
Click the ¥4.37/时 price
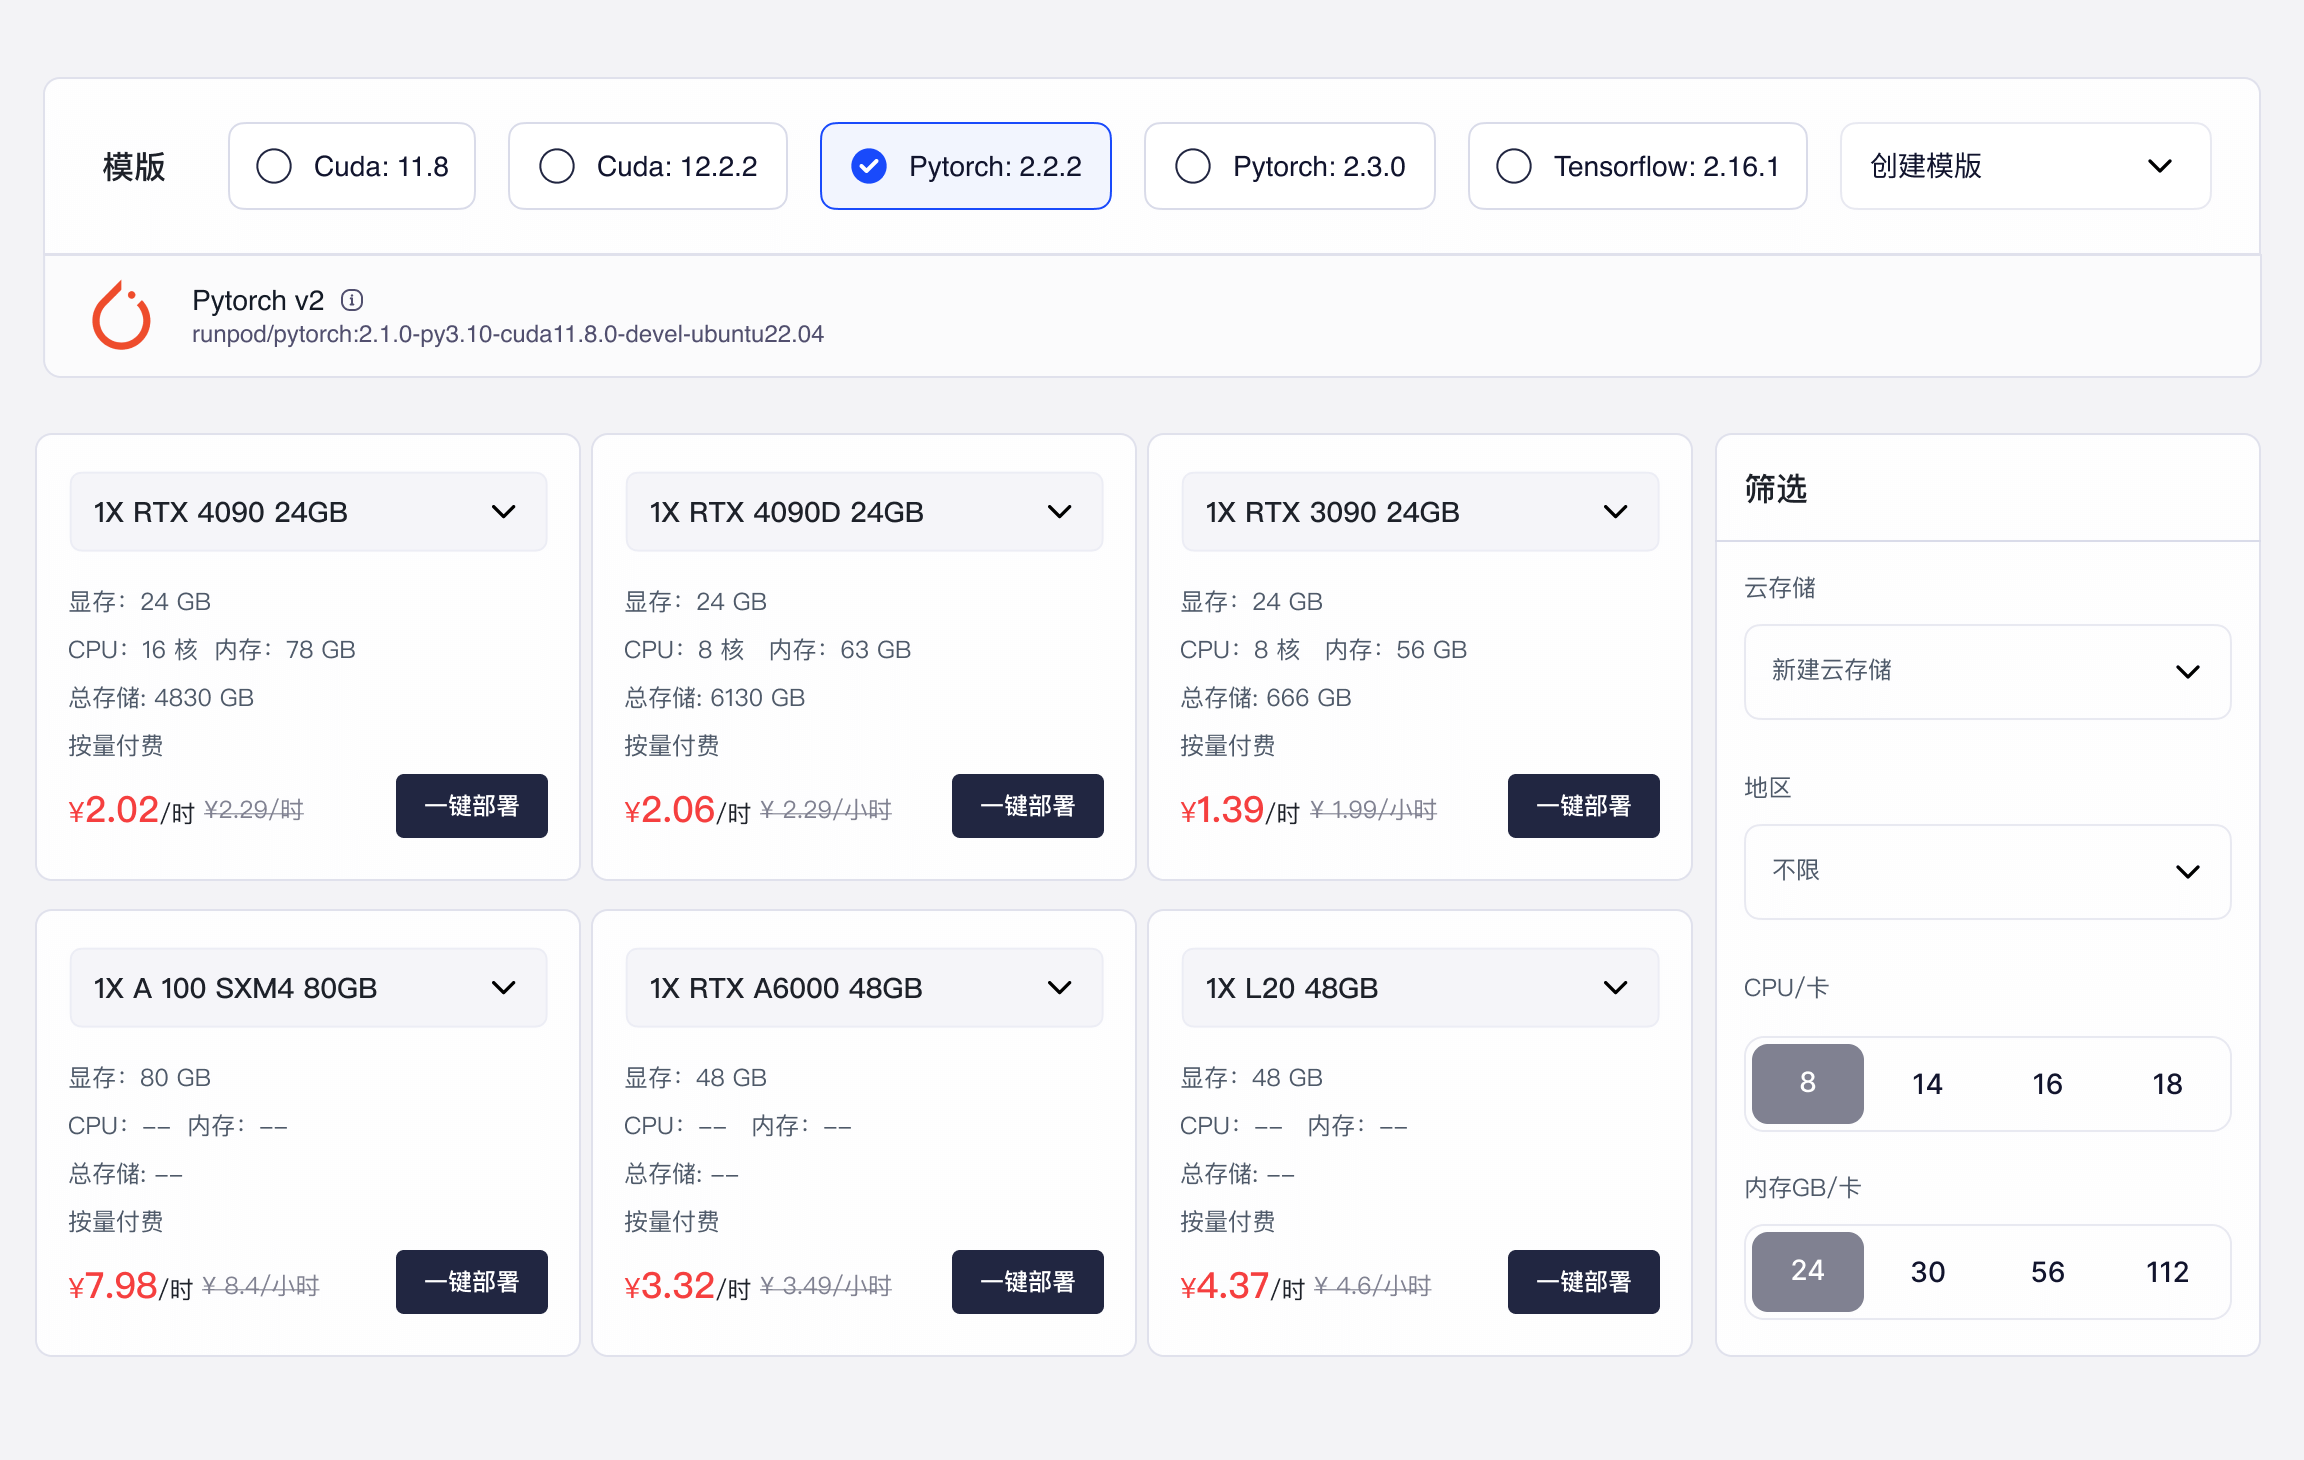pyautogui.click(x=1243, y=1285)
